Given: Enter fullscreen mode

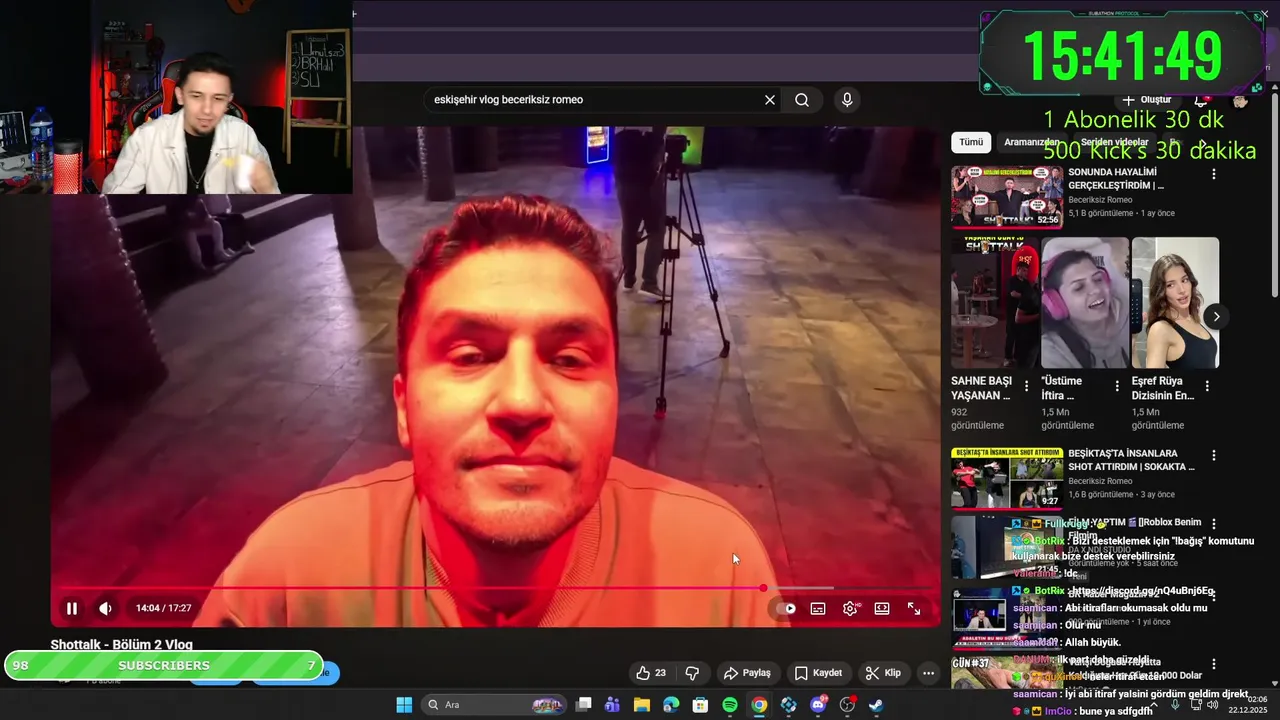Looking at the screenshot, I should point(914,608).
